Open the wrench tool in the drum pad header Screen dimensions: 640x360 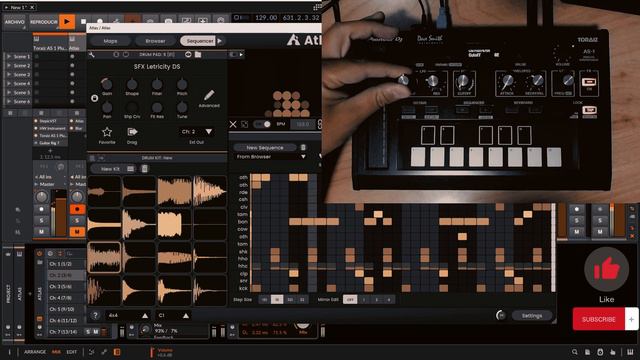[91, 54]
